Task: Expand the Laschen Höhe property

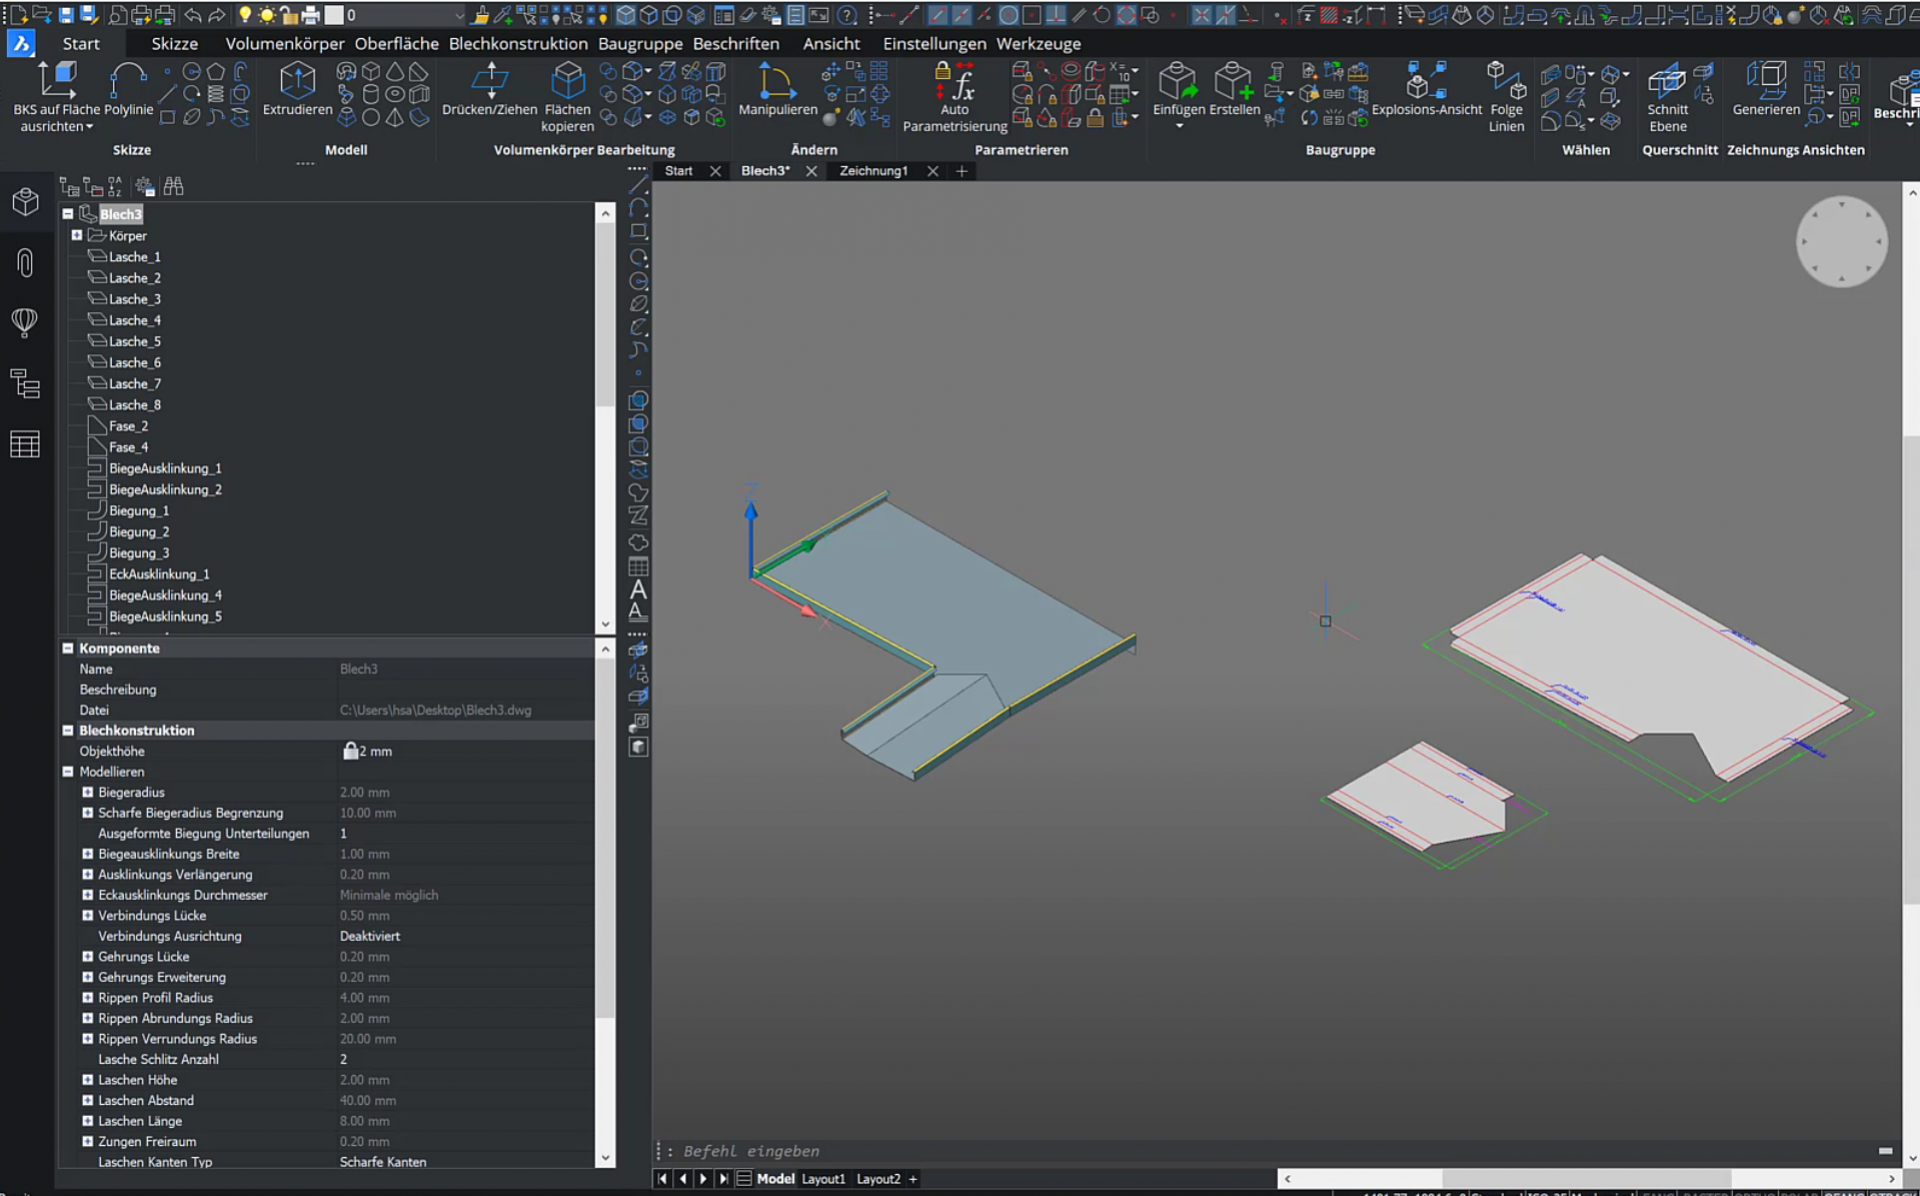Action: (87, 1080)
